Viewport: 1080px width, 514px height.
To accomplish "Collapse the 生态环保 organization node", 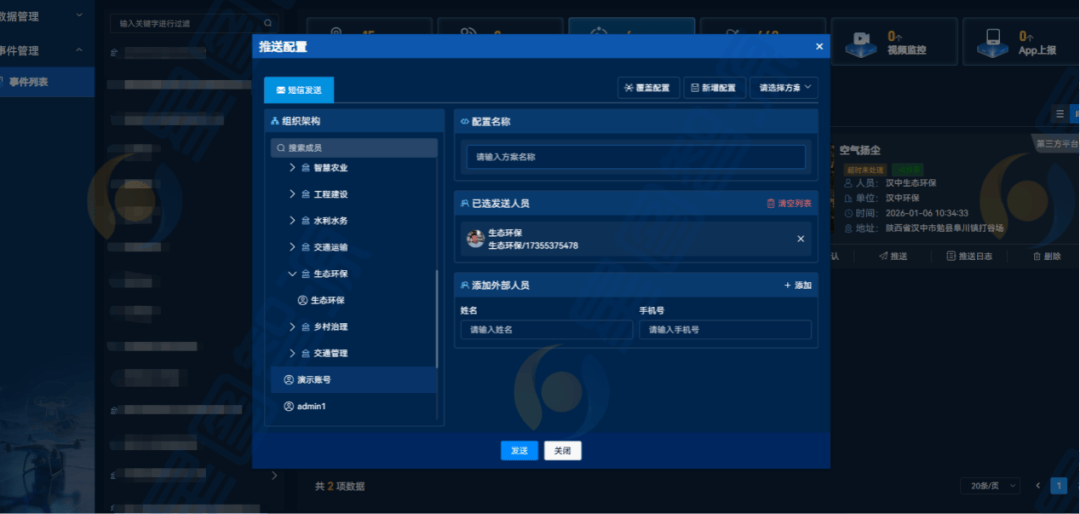I will click(x=292, y=273).
